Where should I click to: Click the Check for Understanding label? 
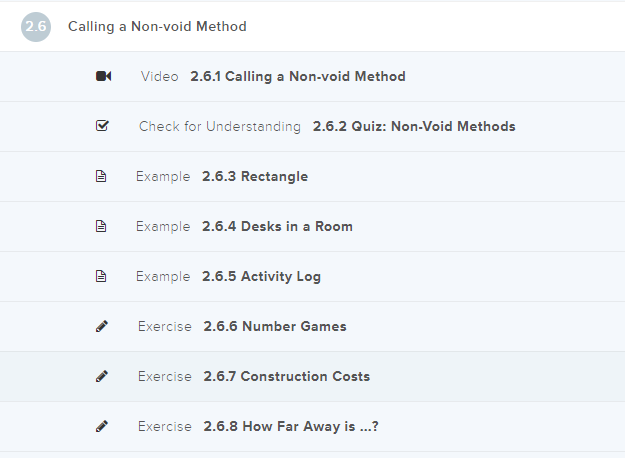coord(220,126)
